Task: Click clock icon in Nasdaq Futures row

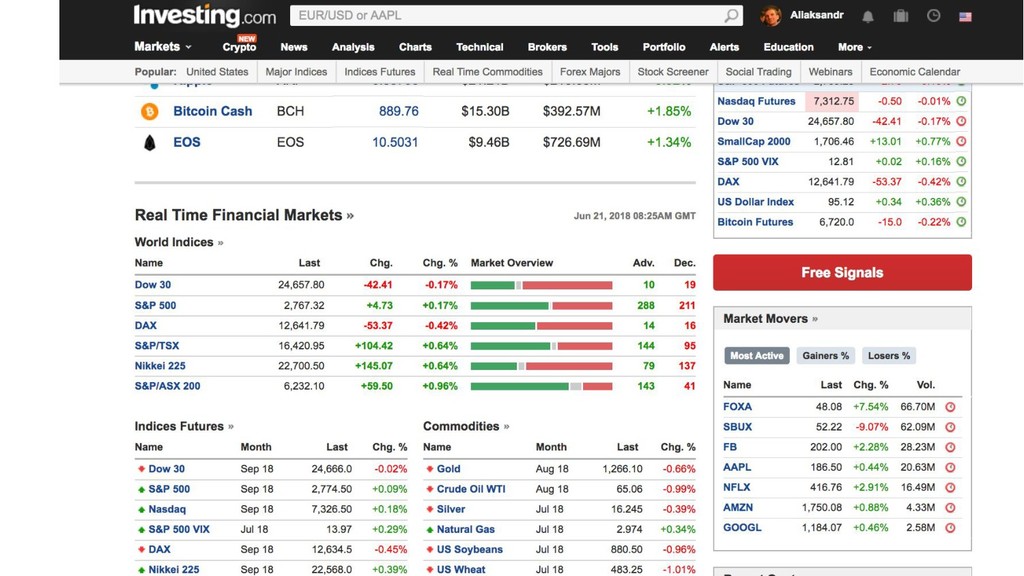Action: pyautogui.click(x=961, y=101)
